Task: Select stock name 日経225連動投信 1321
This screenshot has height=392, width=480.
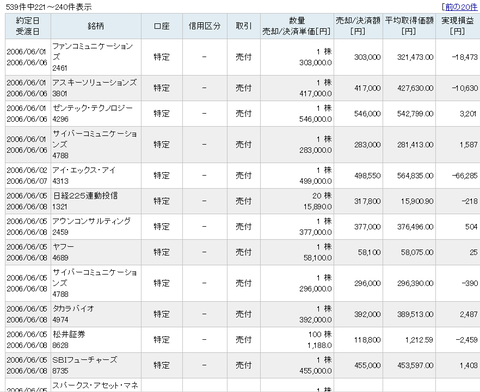Action: point(85,201)
